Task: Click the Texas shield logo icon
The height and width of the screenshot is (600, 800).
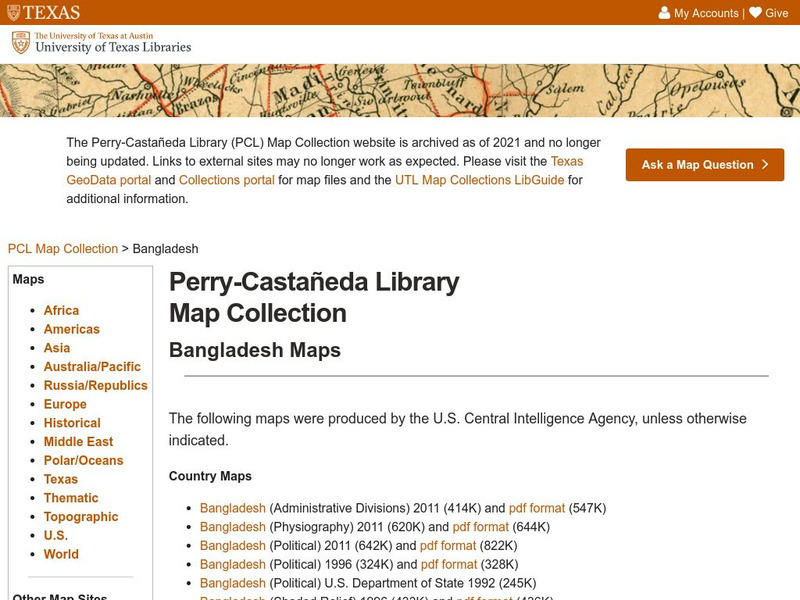Action: tap(13, 13)
